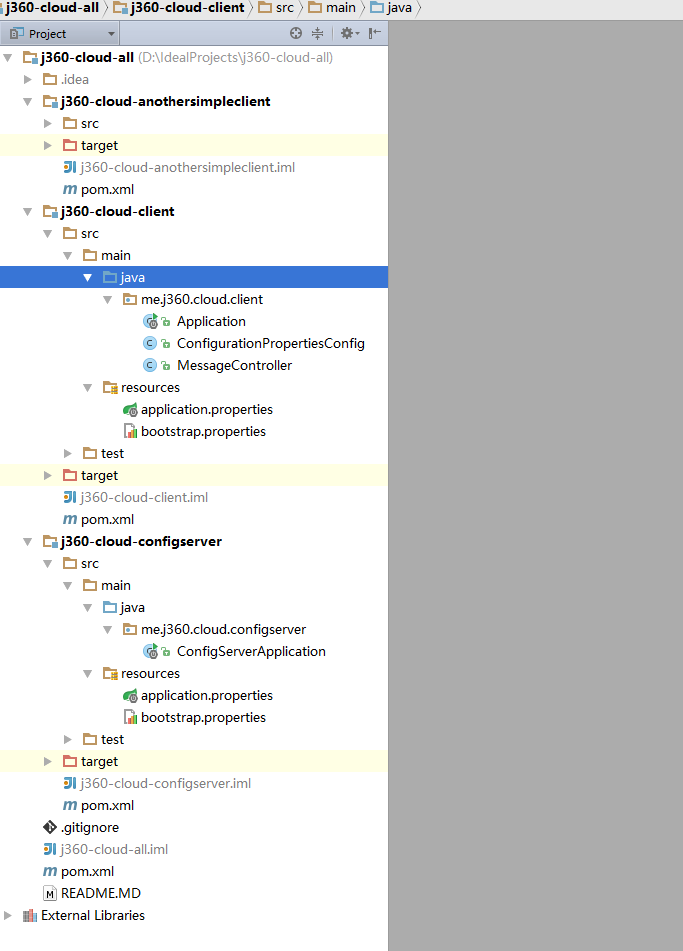Click .gitignore file icon
Image resolution: width=683 pixels, height=951 pixels.
(50, 827)
